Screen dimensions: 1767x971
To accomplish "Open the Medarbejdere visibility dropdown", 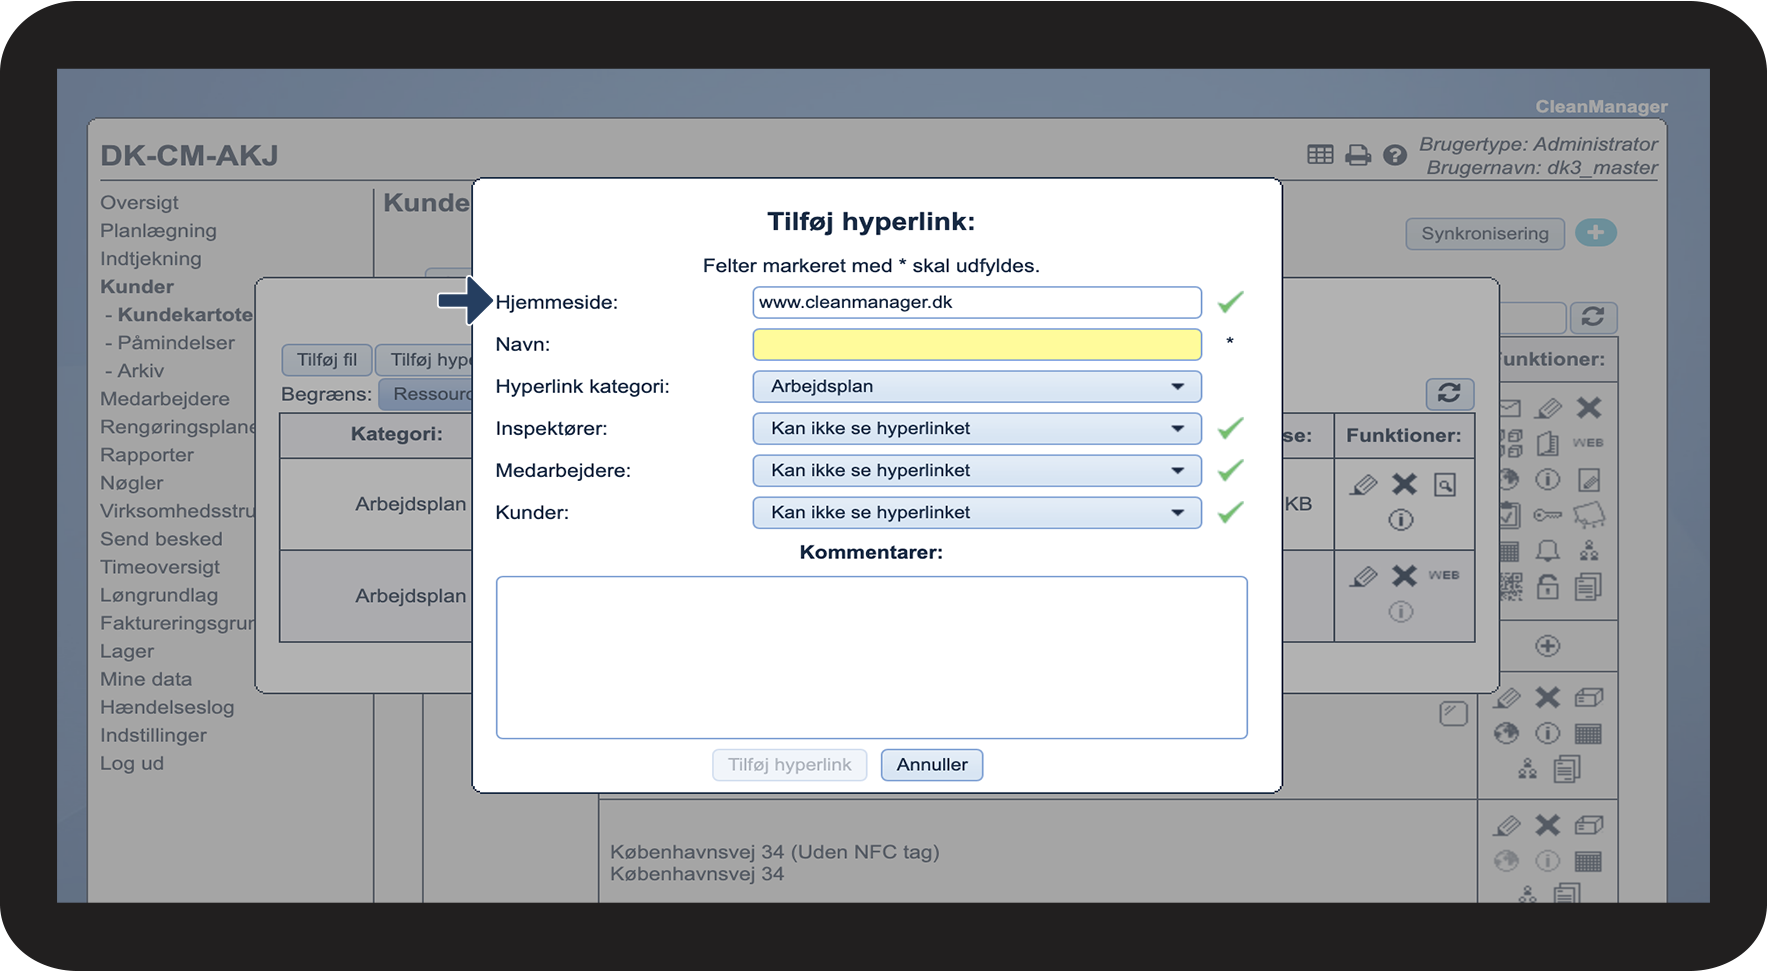I will (976, 470).
